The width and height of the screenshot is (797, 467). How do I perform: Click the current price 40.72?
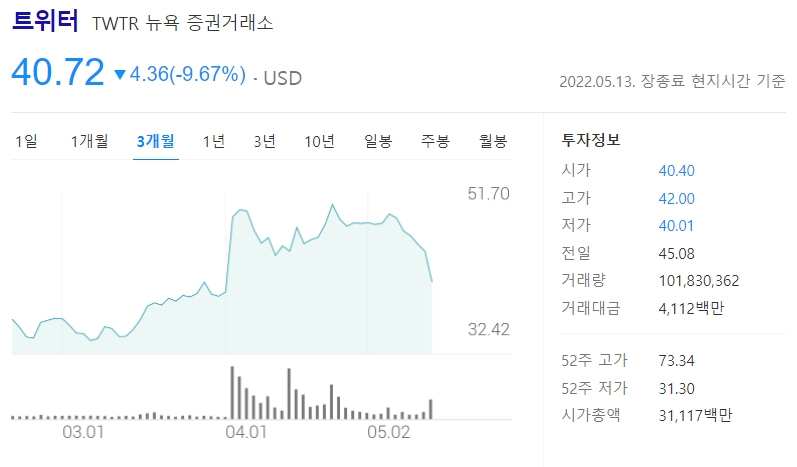click(x=58, y=72)
